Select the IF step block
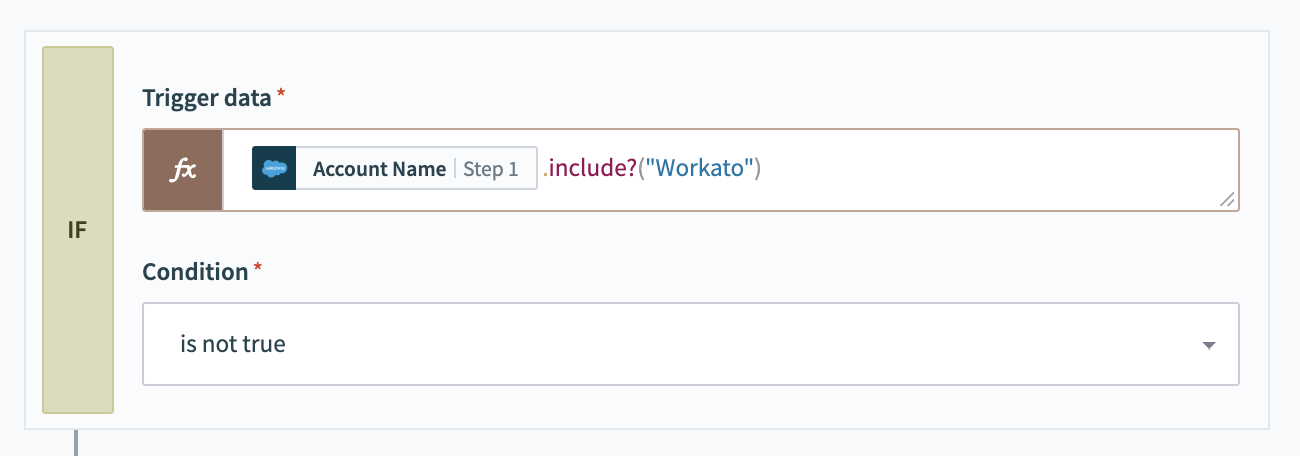This screenshot has height=456, width=1300. [77, 230]
